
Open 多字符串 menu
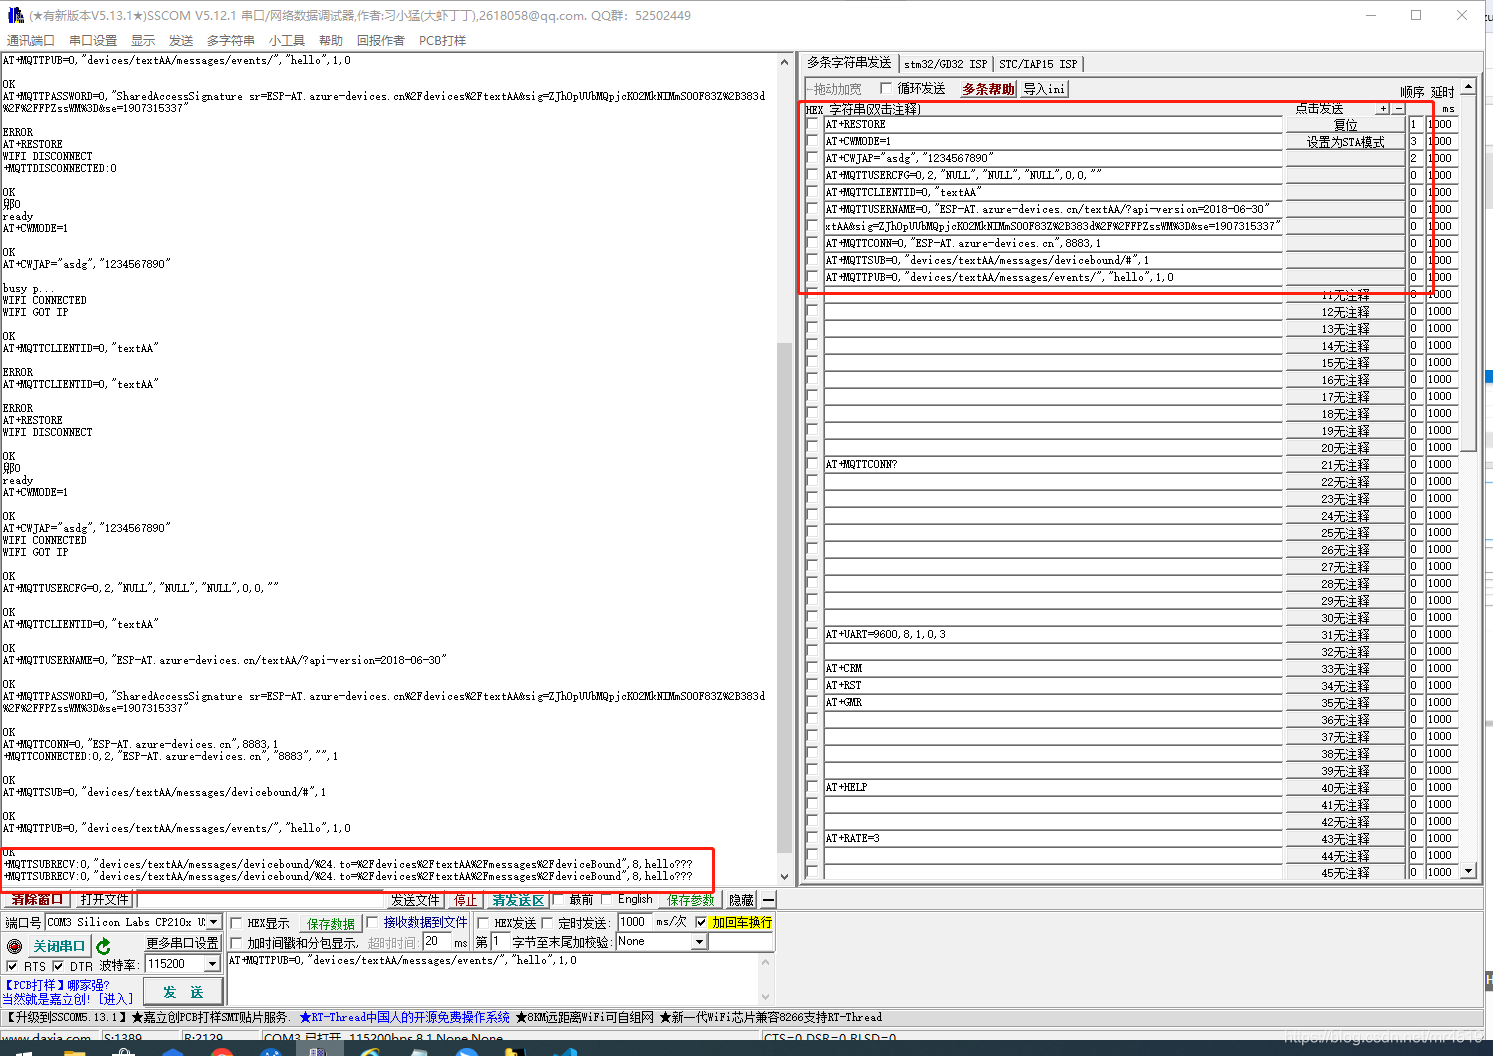point(231,41)
